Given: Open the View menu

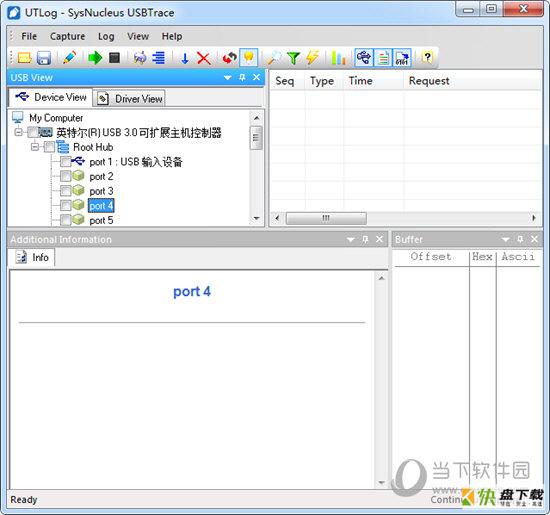Looking at the screenshot, I should point(138,36).
